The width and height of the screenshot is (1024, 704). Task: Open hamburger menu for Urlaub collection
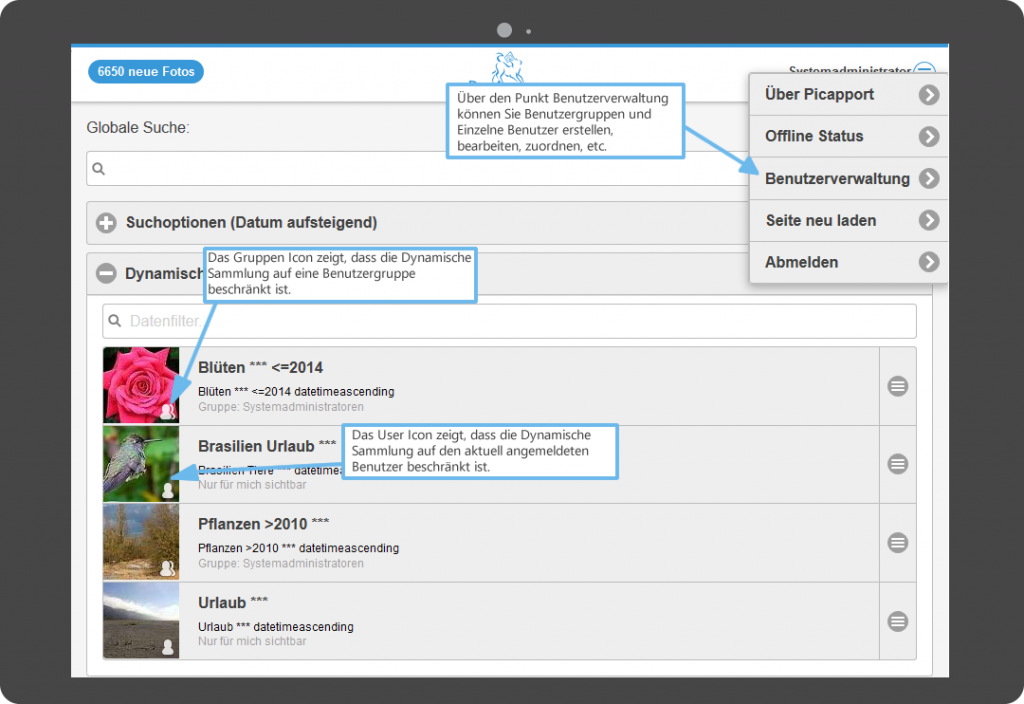(x=897, y=621)
